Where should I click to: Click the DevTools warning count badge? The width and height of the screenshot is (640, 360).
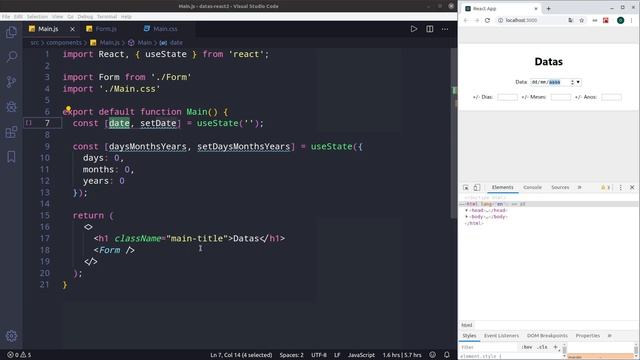pos(605,187)
